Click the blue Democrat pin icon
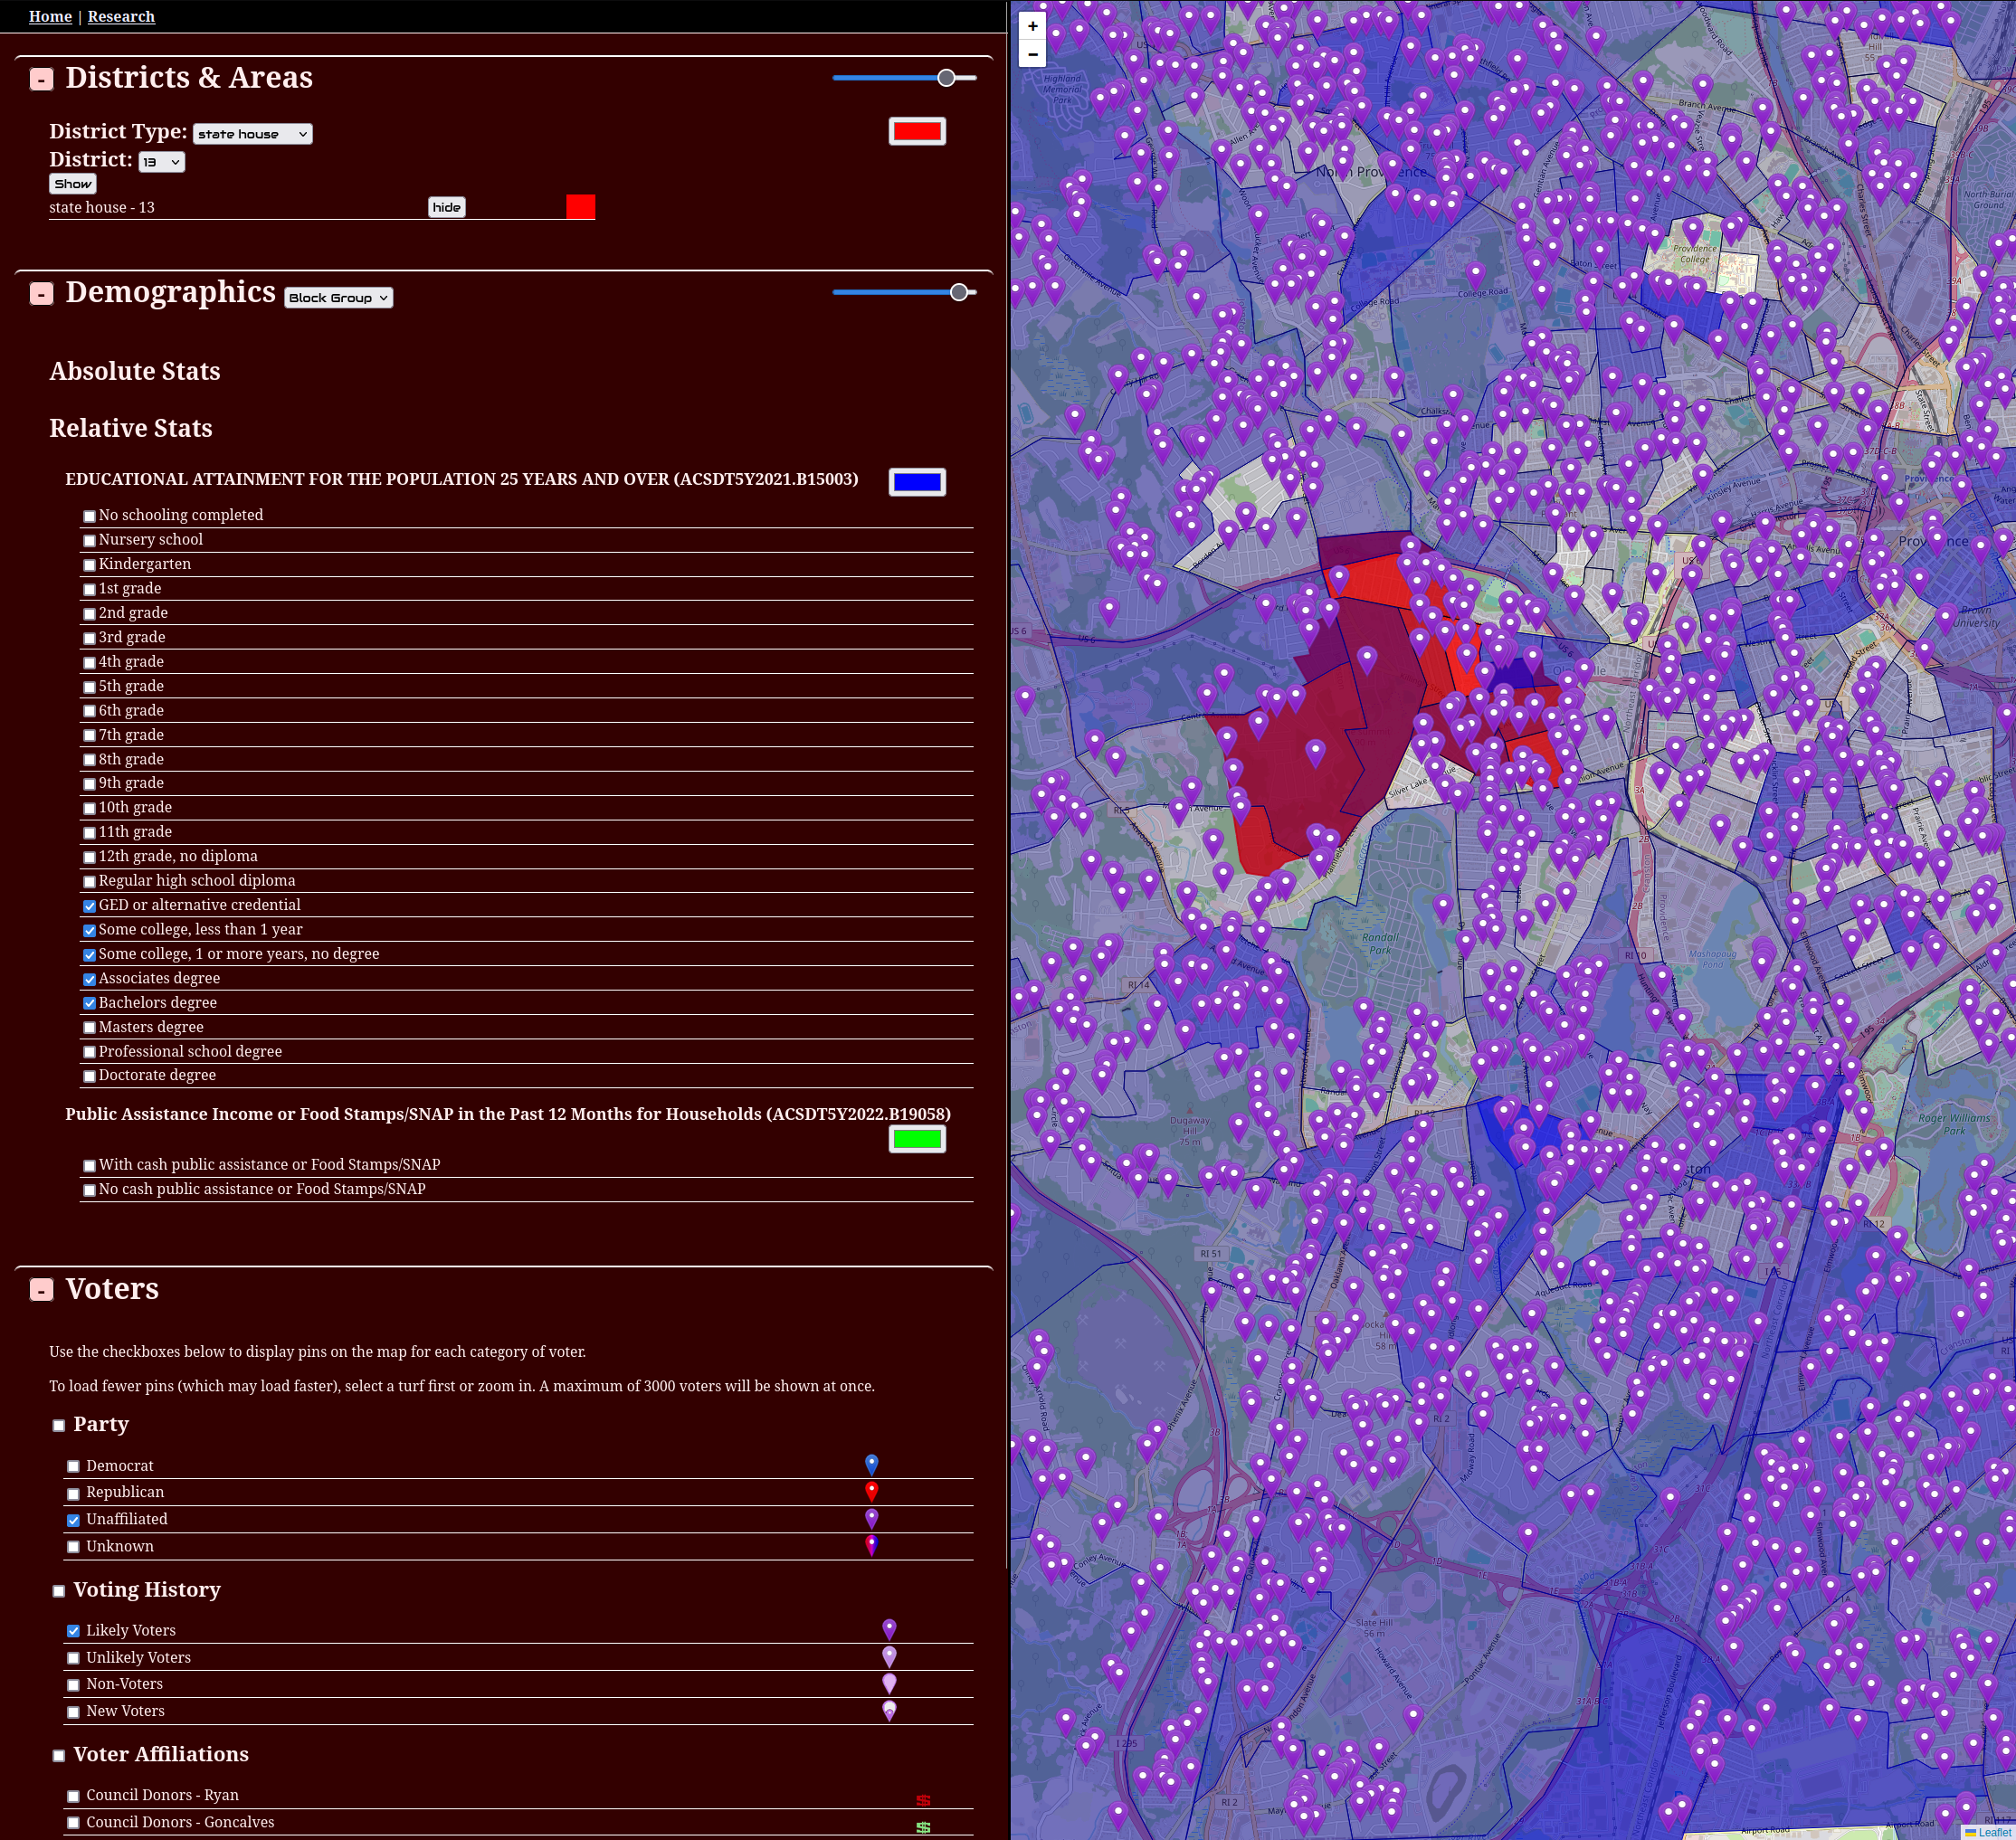 pyautogui.click(x=871, y=1464)
